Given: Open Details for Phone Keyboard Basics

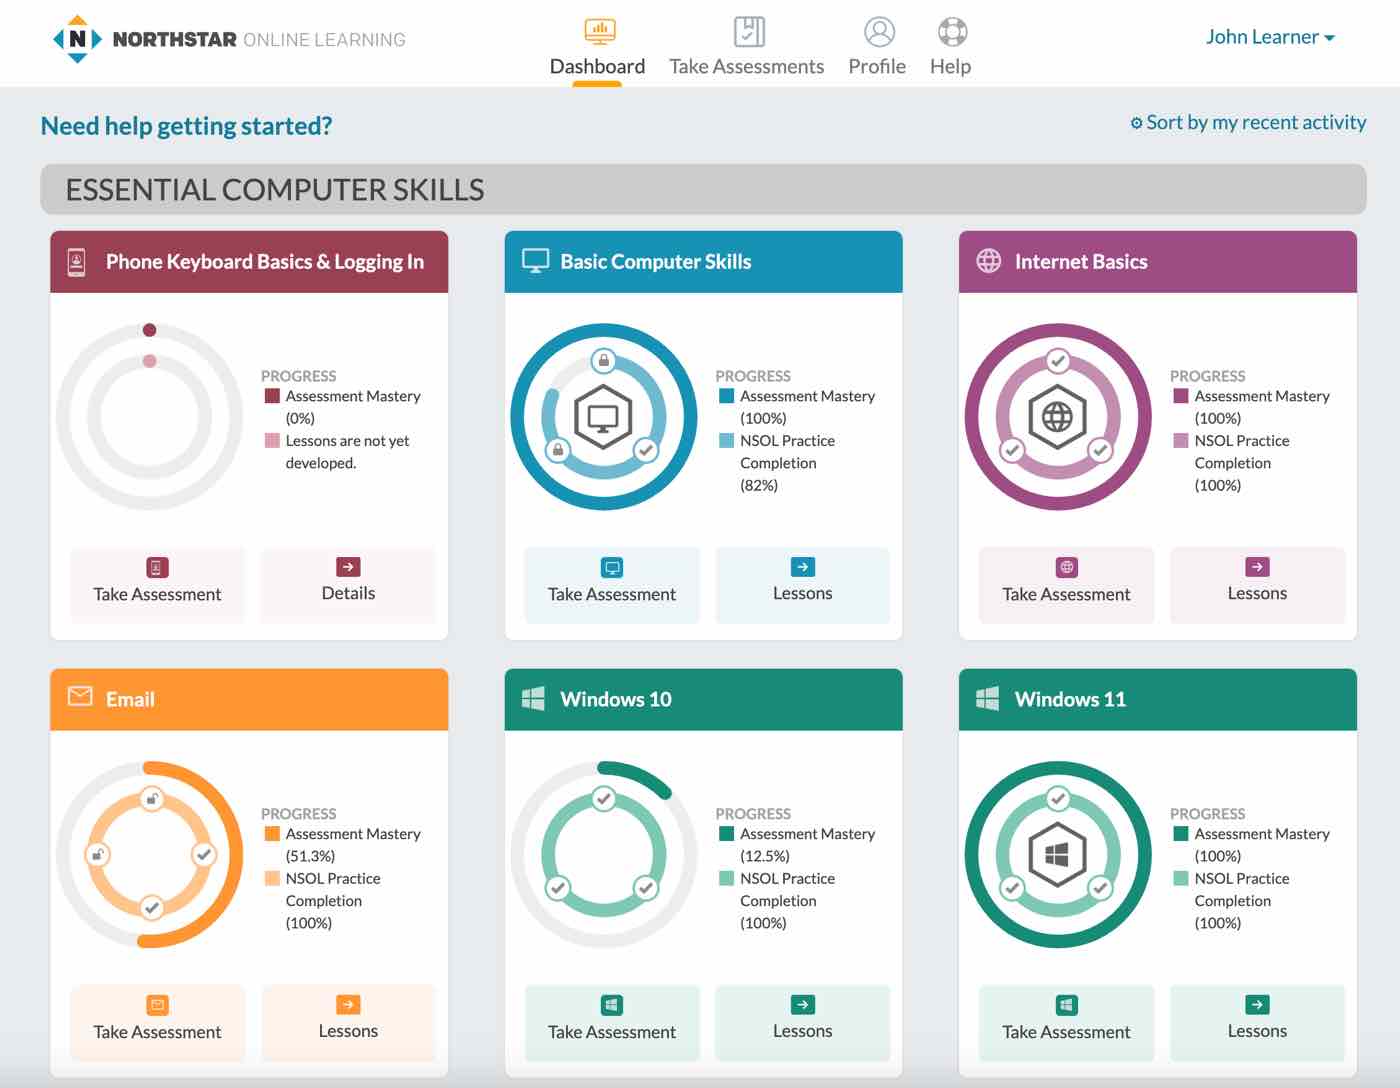Looking at the screenshot, I should (x=348, y=585).
